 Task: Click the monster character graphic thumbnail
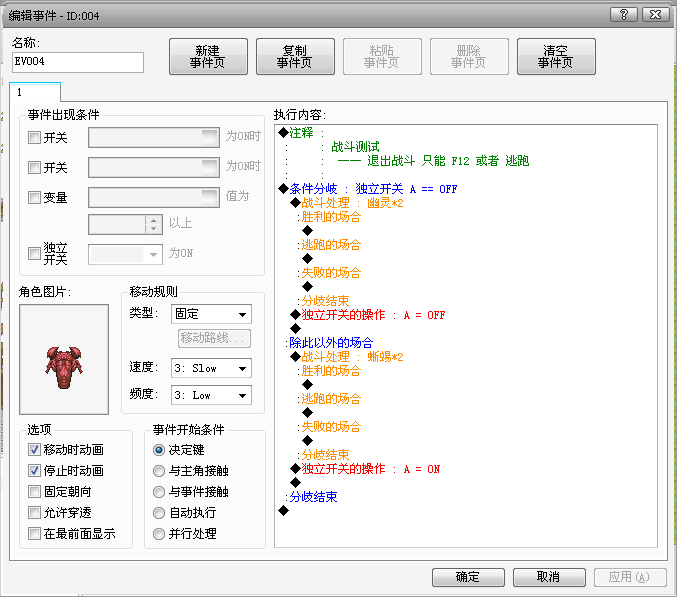[64, 360]
